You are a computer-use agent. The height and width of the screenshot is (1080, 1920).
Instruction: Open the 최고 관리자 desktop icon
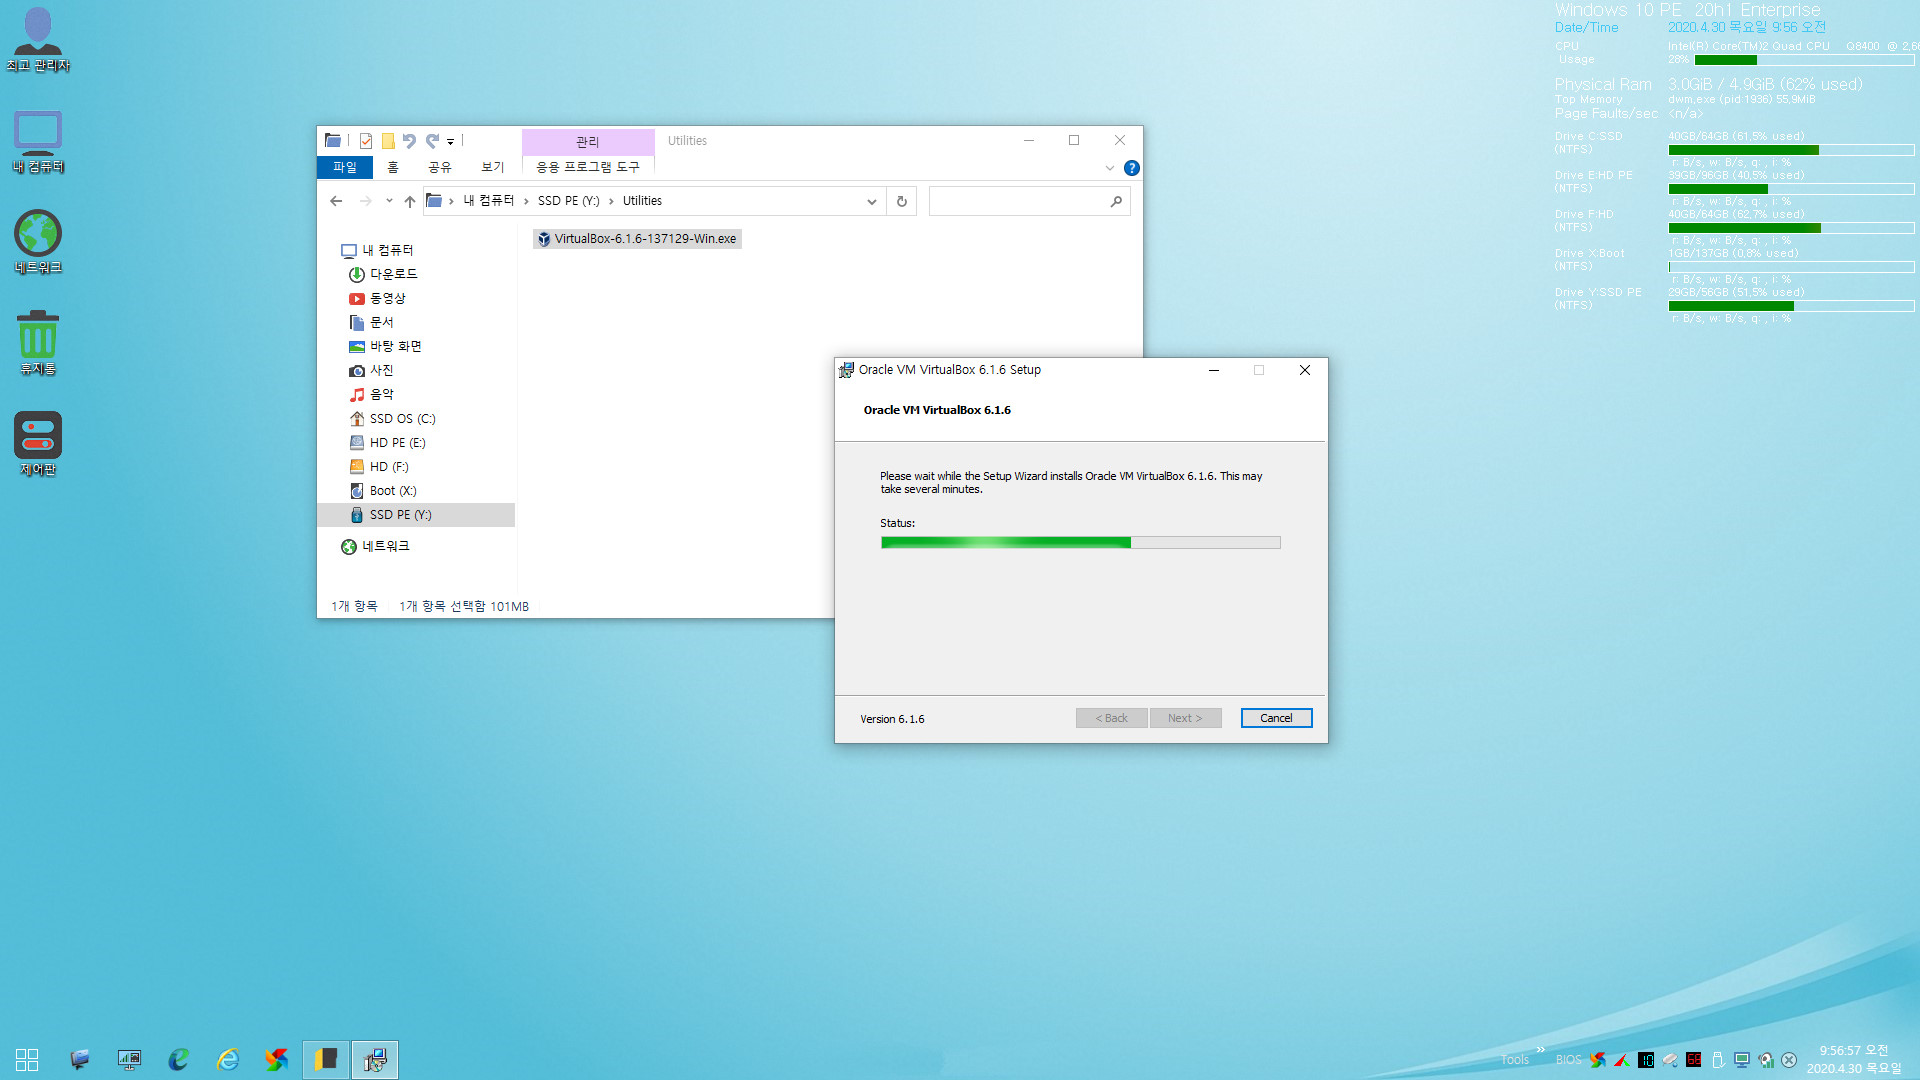[x=38, y=38]
